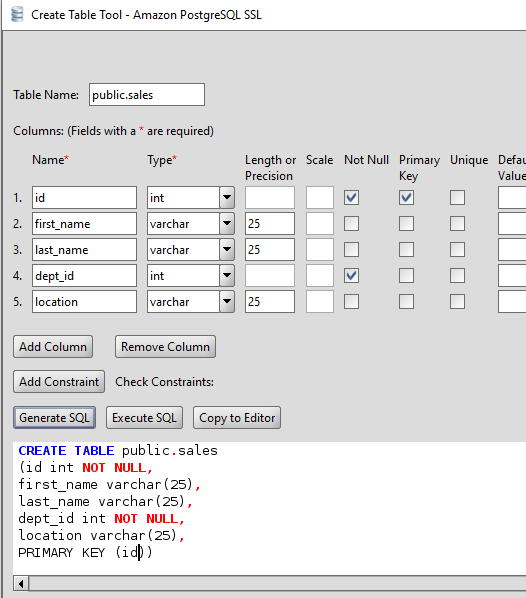Click the name field containing location
Viewport: 526px width, 598px height.
click(x=84, y=302)
